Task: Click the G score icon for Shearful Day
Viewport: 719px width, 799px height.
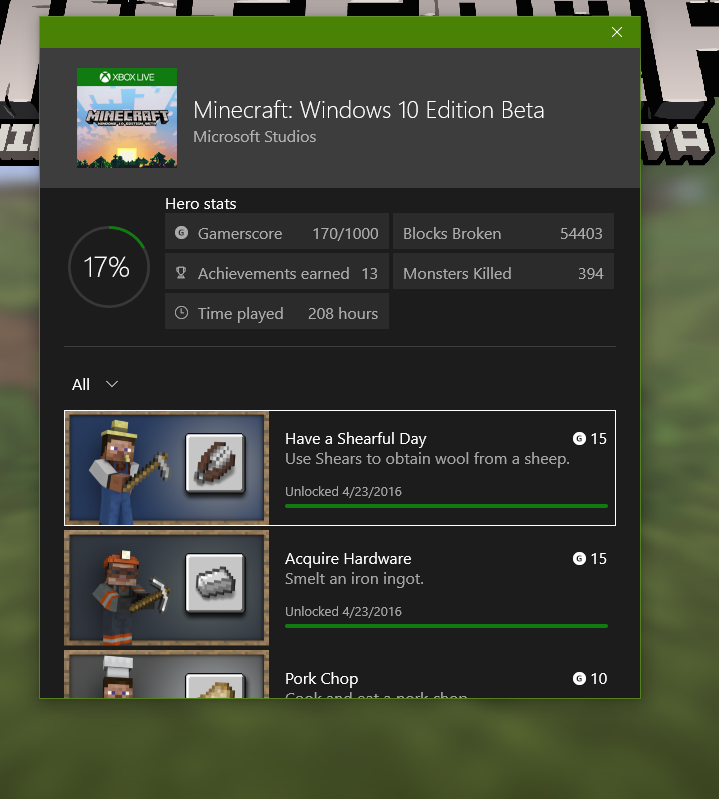Action: click(579, 438)
